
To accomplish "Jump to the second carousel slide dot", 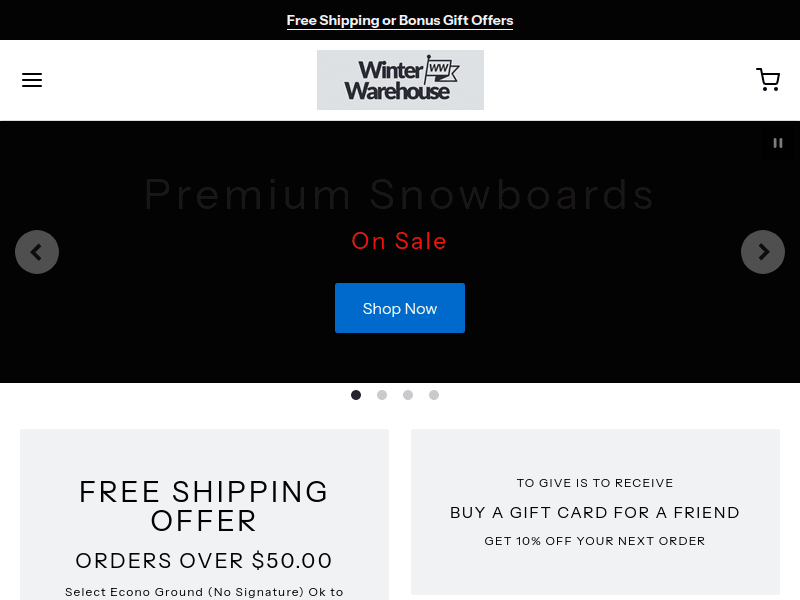I will (382, 395).
